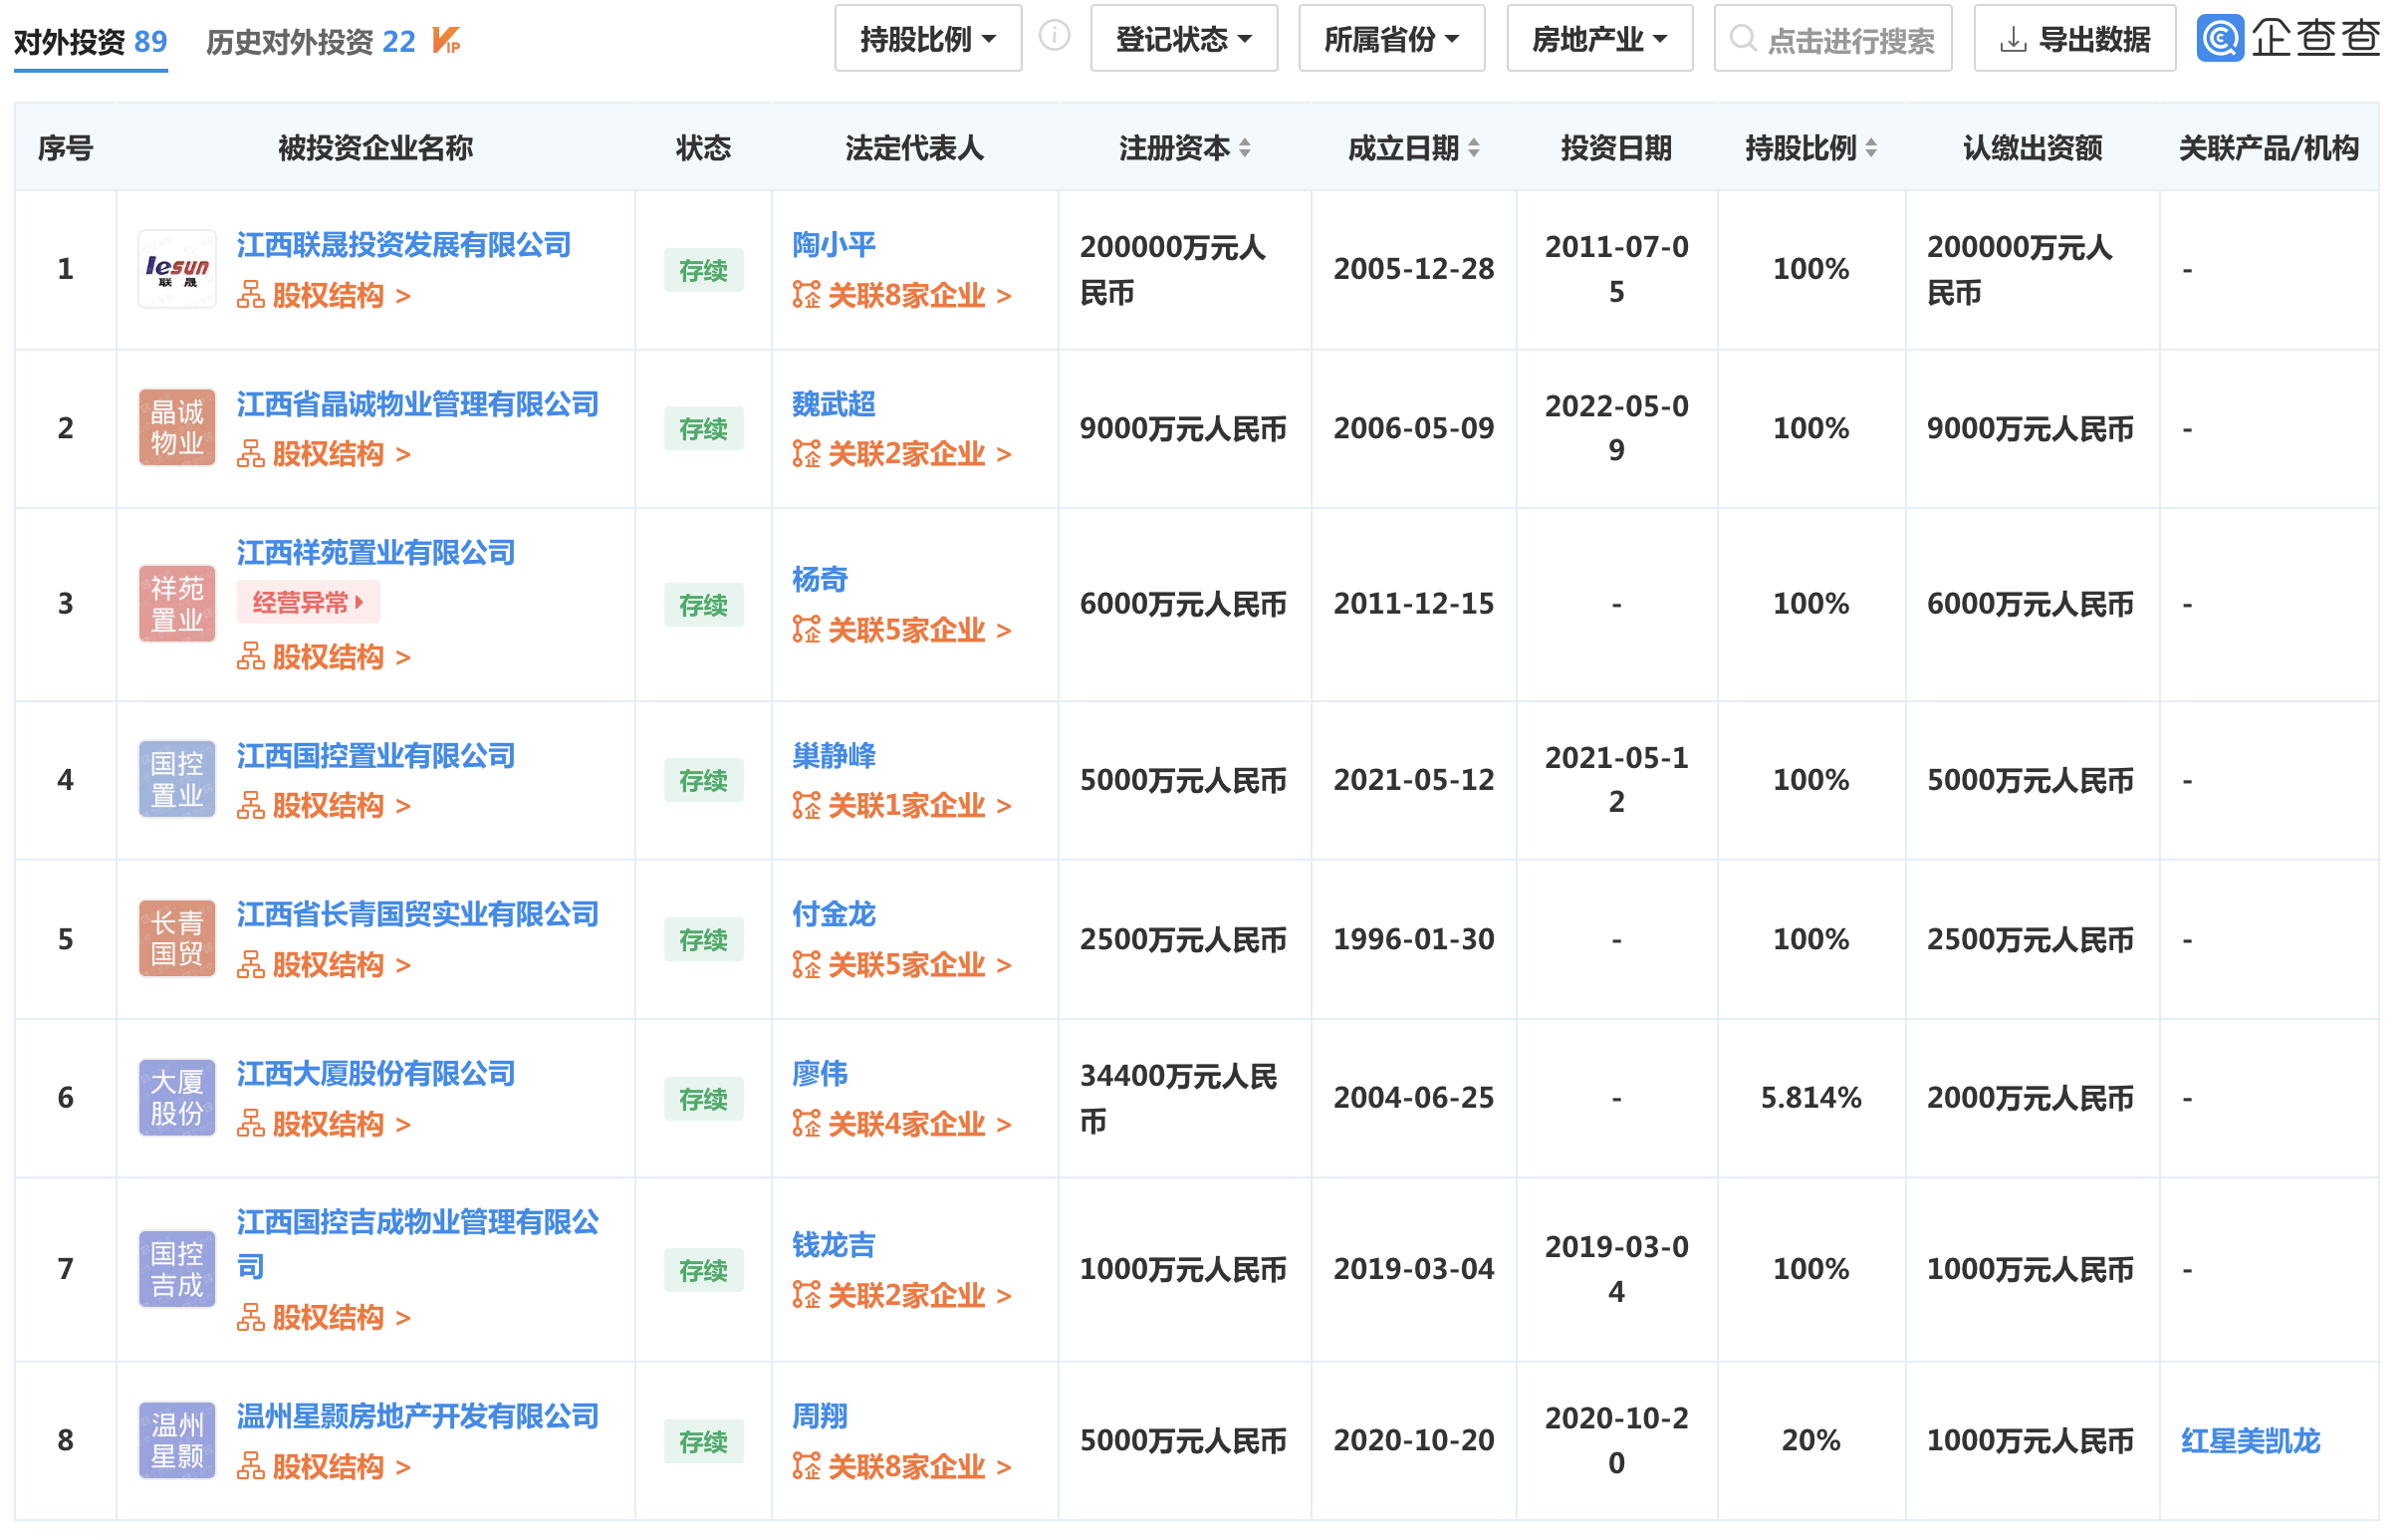Click the 点击进行搜索 search field

[x=1833, y=39]
